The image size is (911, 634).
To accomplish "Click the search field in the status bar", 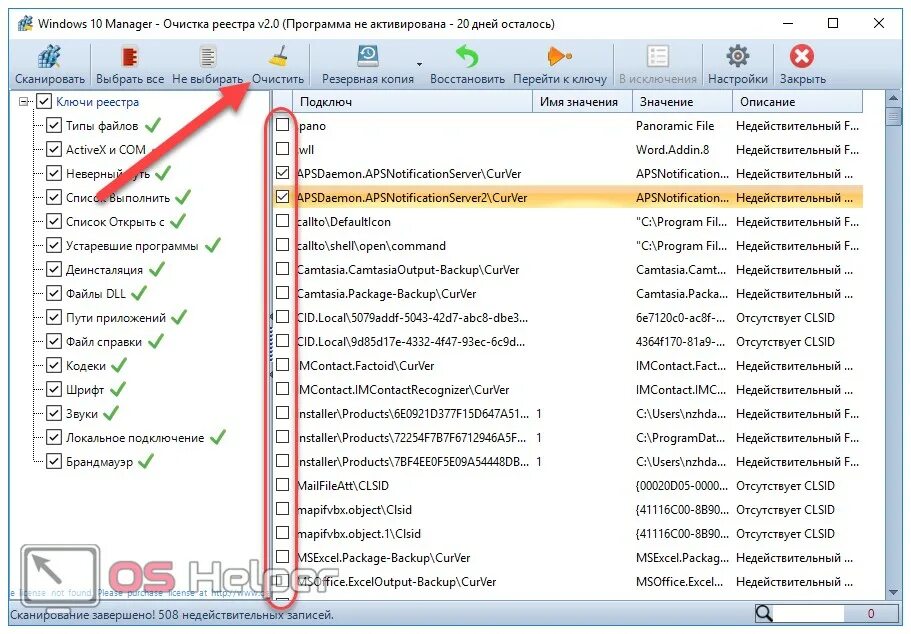I will coord(809,613).
